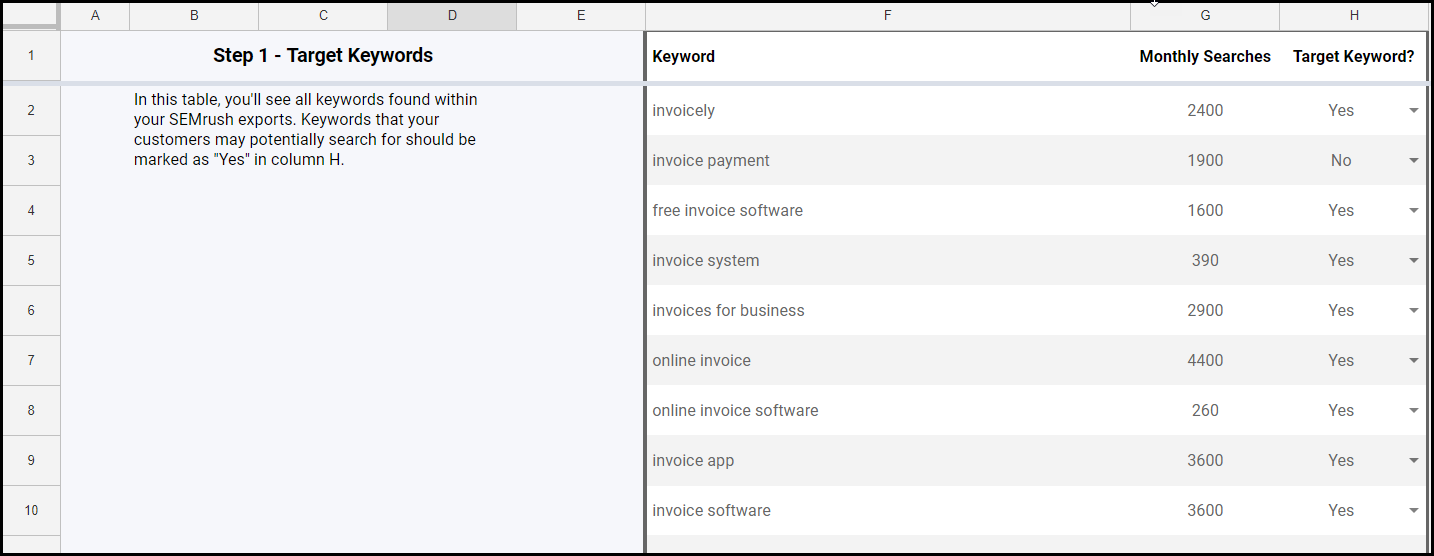Image resolution: width=1434 pixels, height=556 pixels.
Task: Click the 'No' value for invoice payment
Action: (1341, 161)
